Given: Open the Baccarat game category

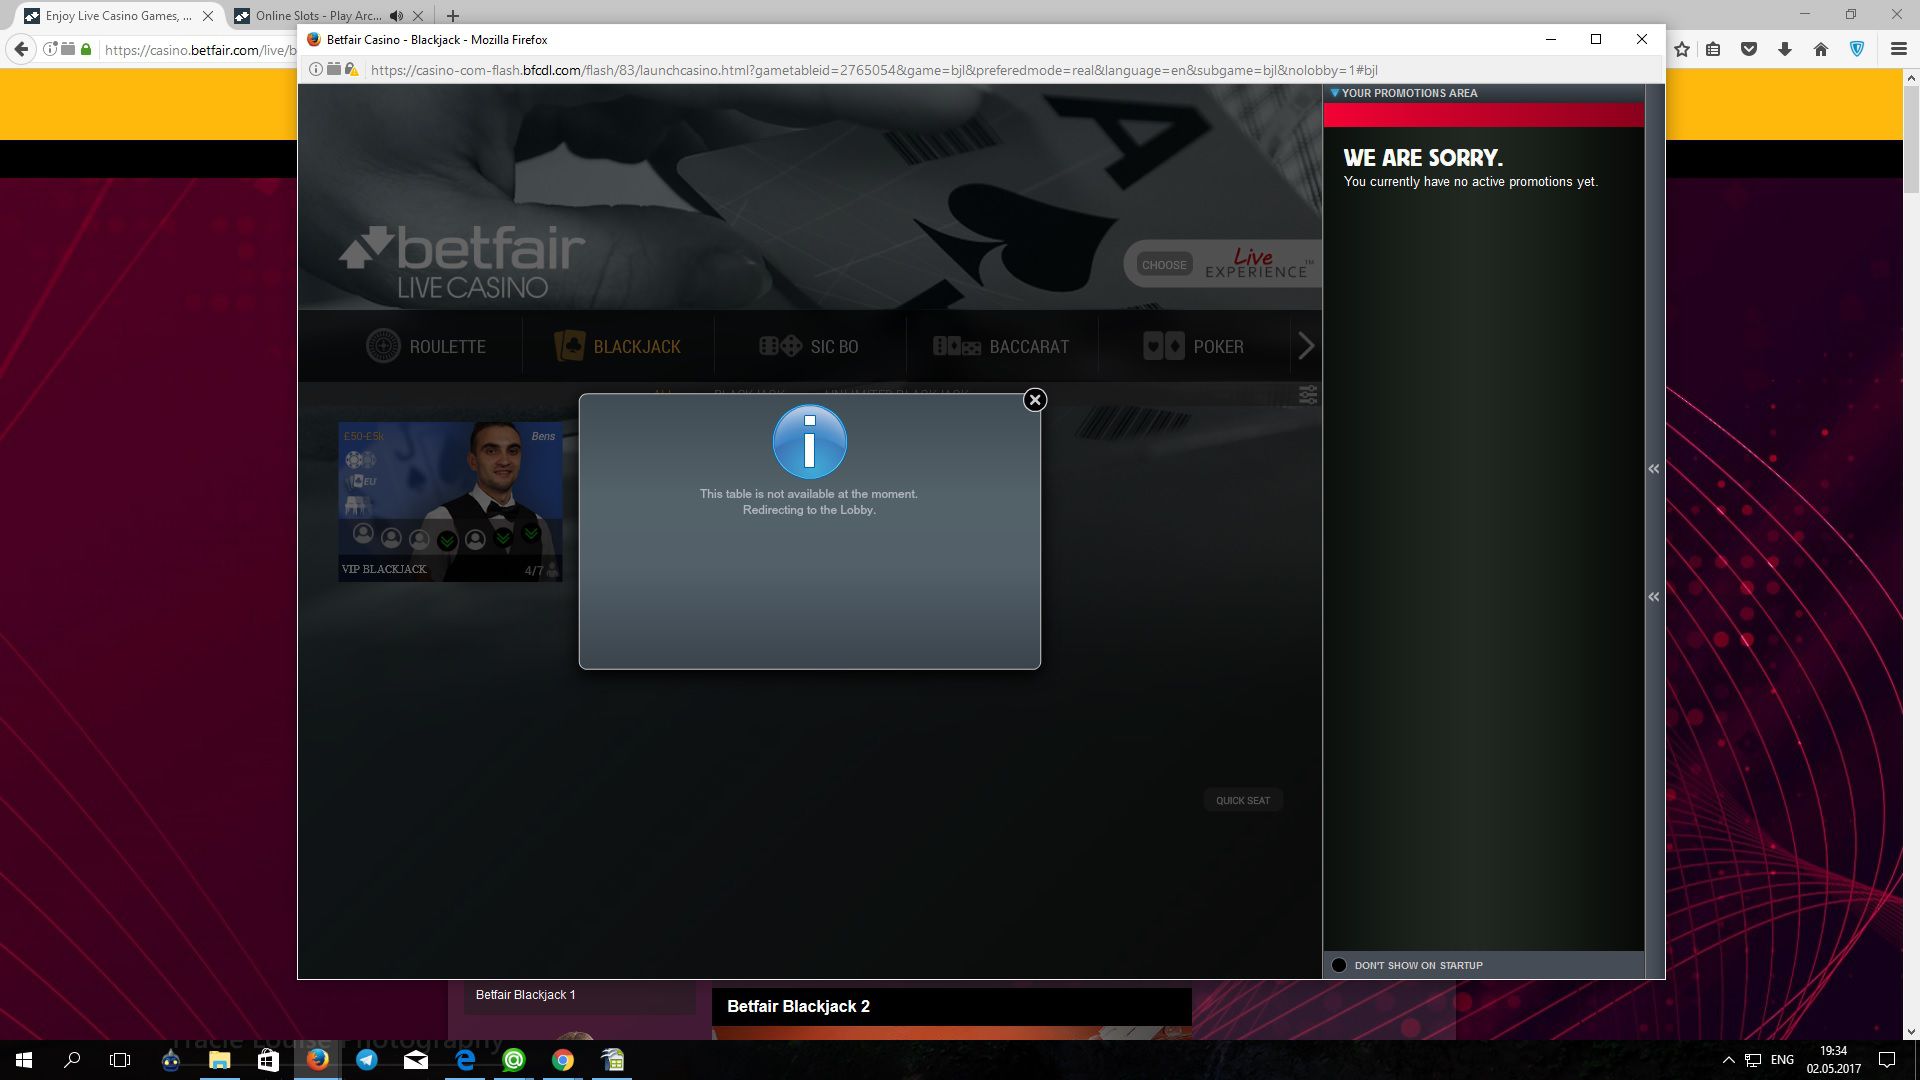Looking at the screenshot, I should point(1001,346).
